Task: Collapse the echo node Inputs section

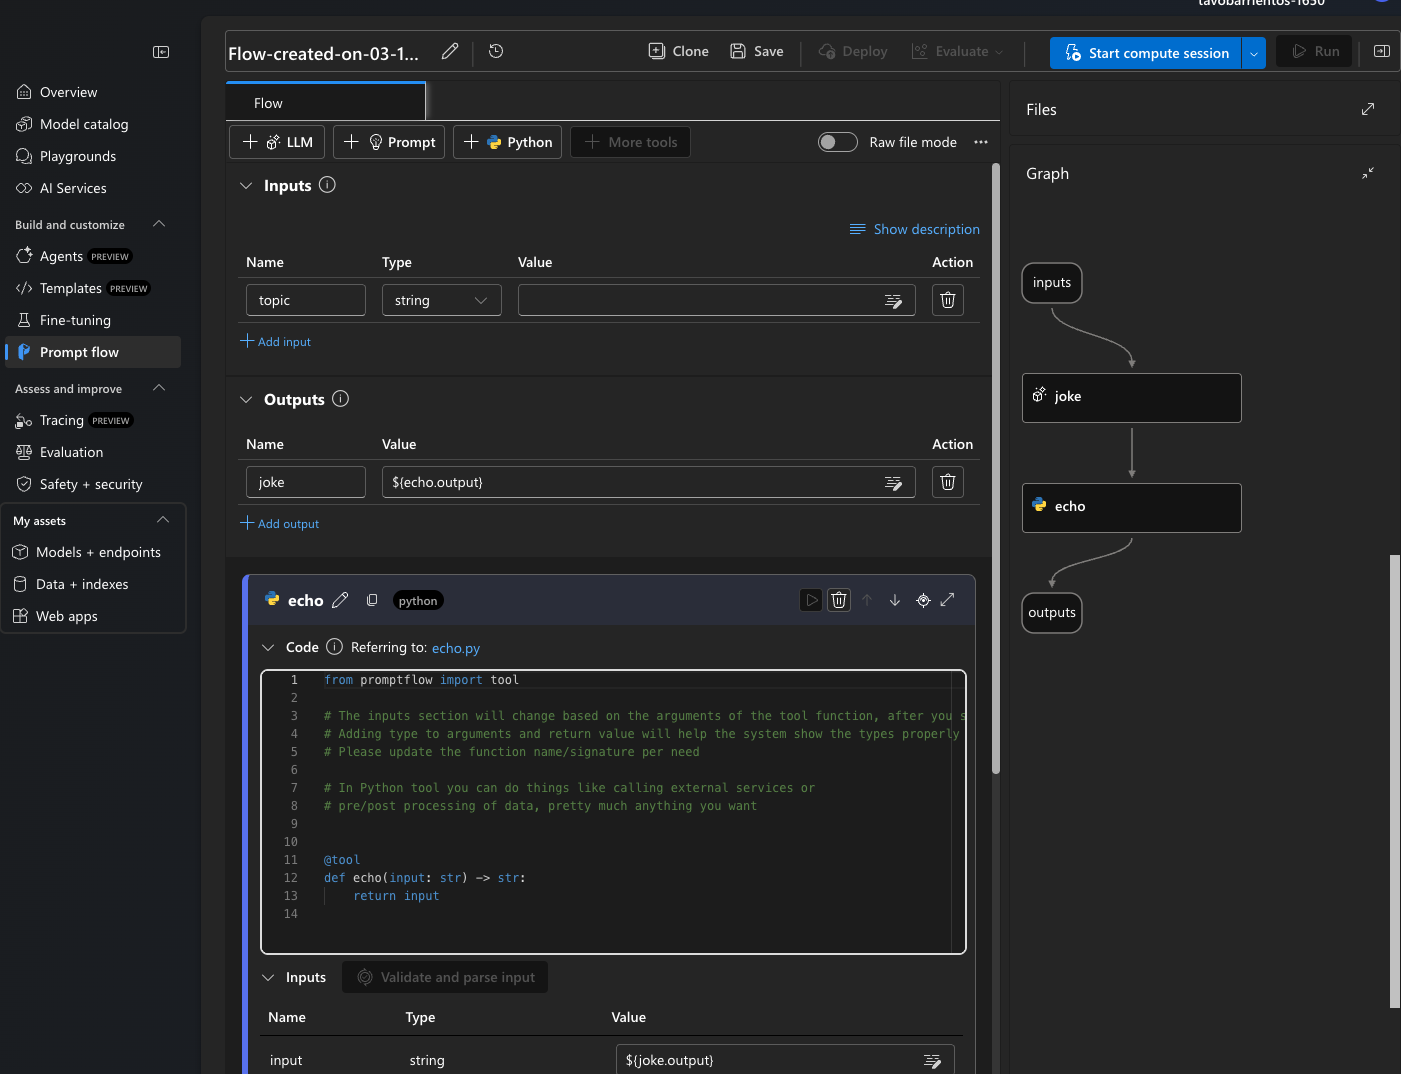Action: (x=268, y=978)
